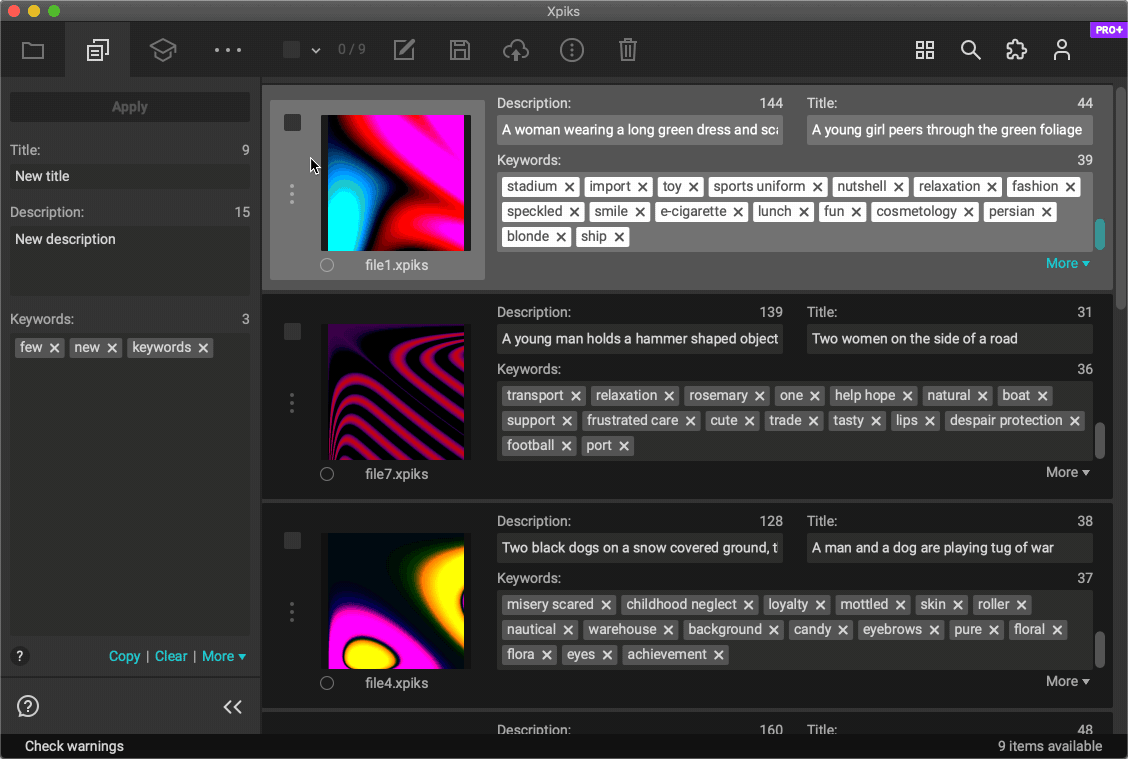Open the plugins puzzle piece icon
1128x759 pixels.
point(1016,50)
